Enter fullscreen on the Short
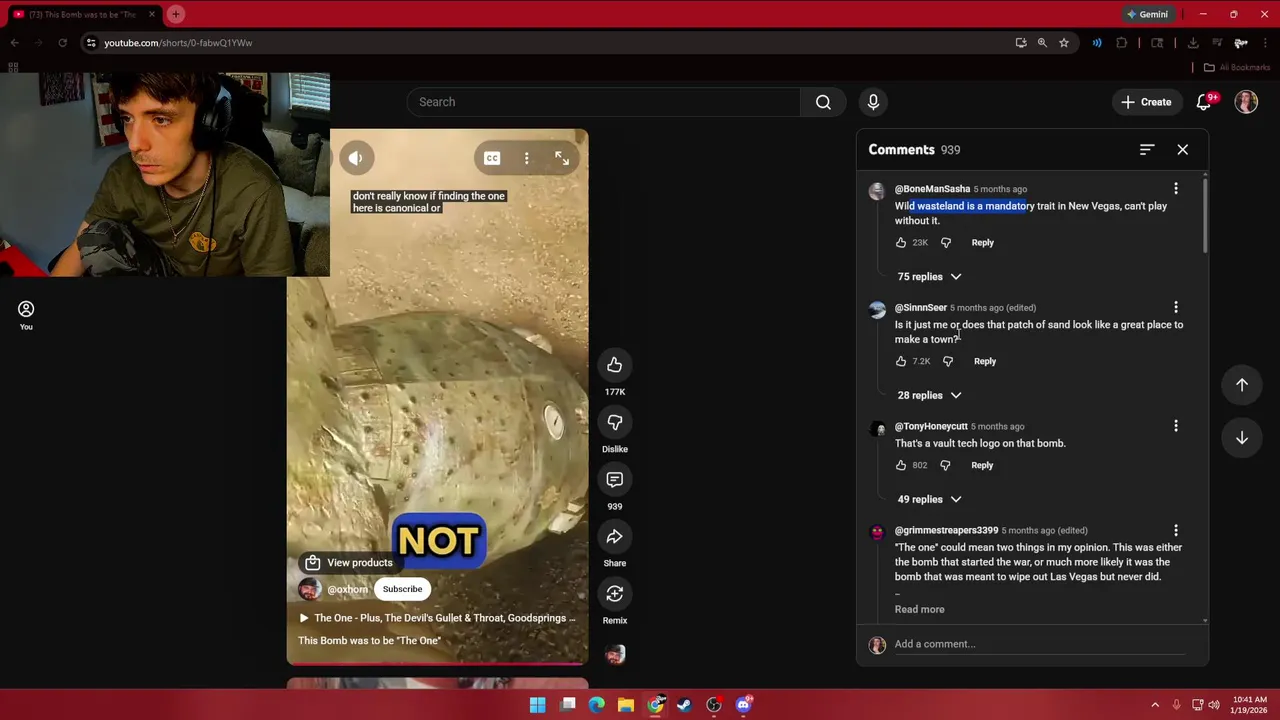 tap(562, 158)
